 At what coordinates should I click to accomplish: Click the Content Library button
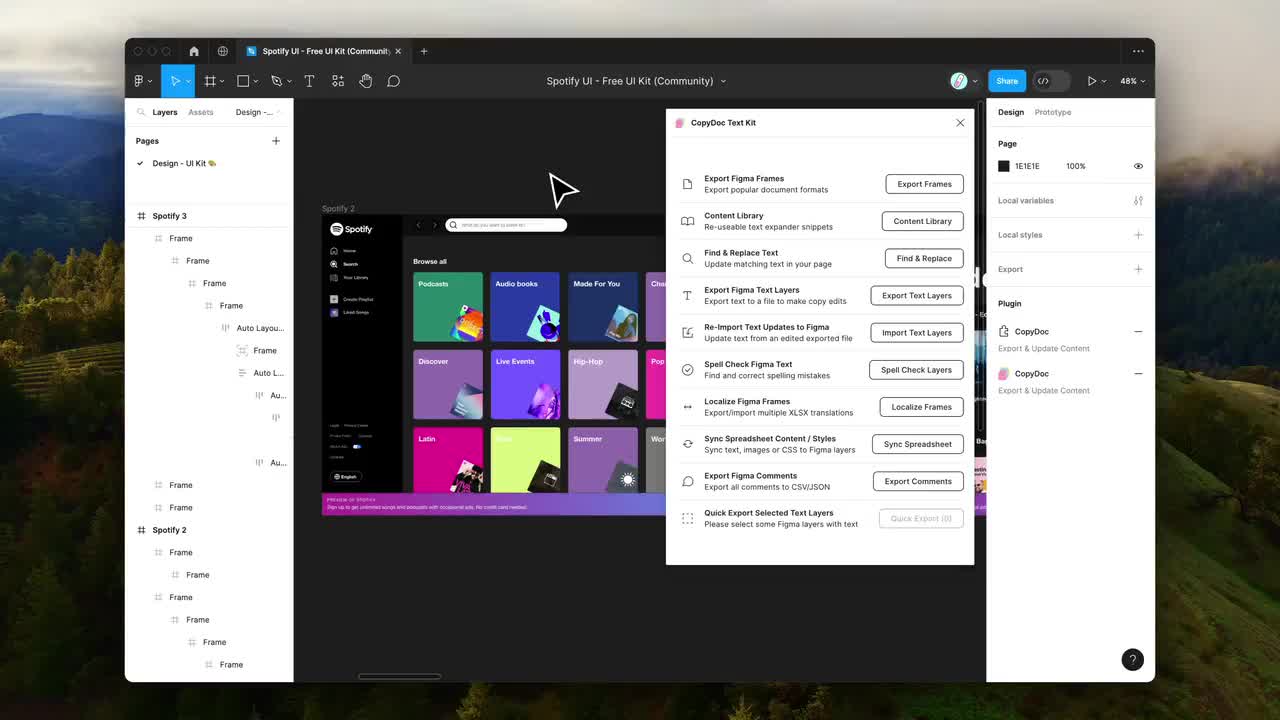(923, 221)
